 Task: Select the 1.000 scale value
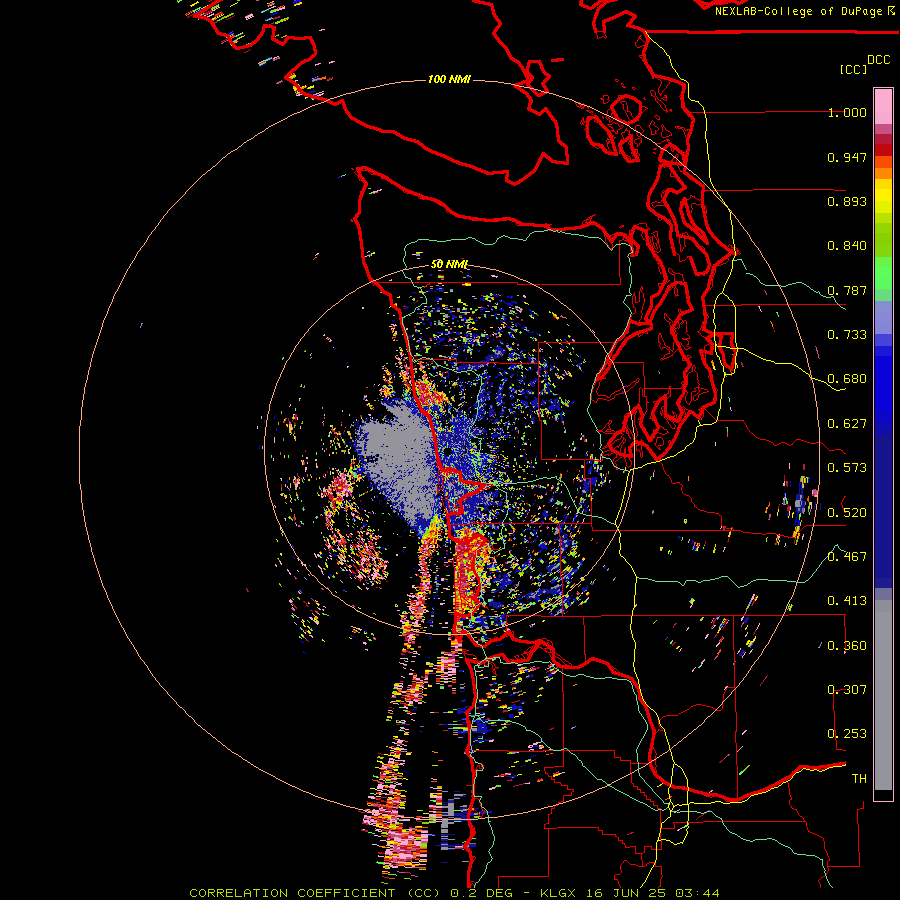(x=847, y=112)
